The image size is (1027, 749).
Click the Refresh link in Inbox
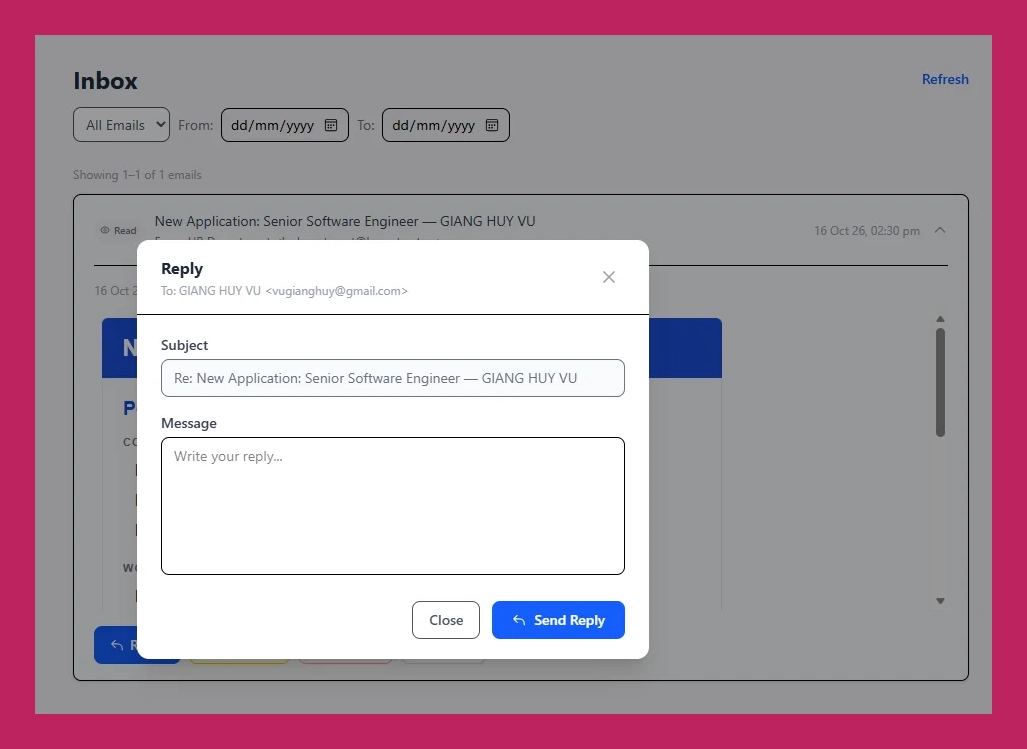945,79
